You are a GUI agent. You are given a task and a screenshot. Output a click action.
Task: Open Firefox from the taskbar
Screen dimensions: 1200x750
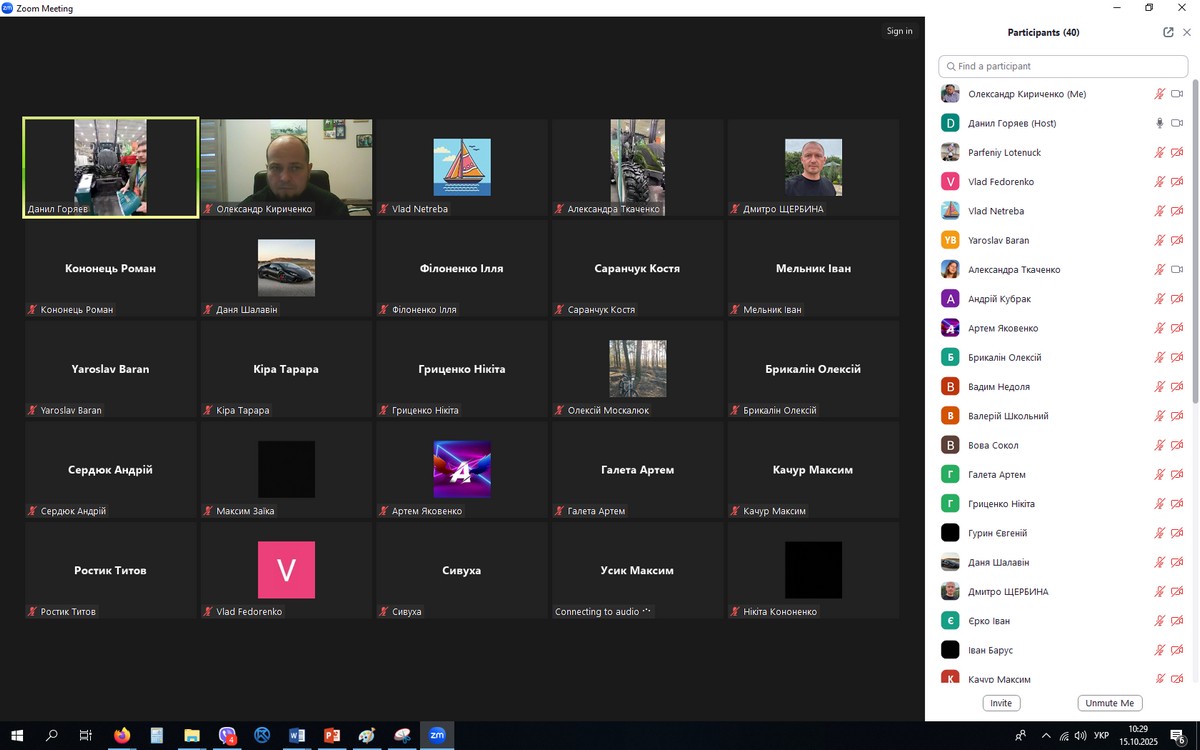point(122,736)
